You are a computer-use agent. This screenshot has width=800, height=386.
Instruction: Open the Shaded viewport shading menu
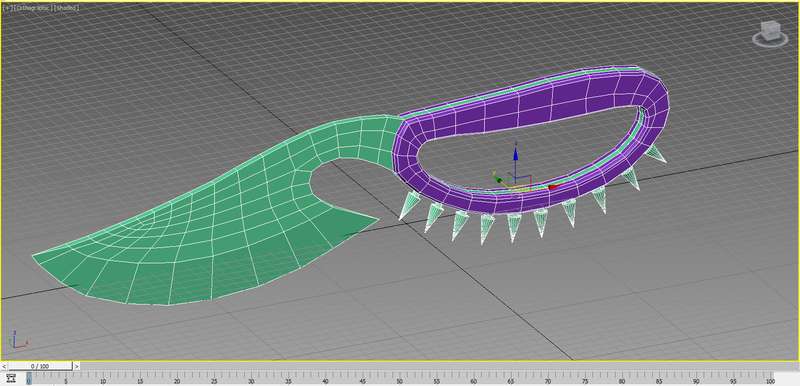(x=65, y=9)
